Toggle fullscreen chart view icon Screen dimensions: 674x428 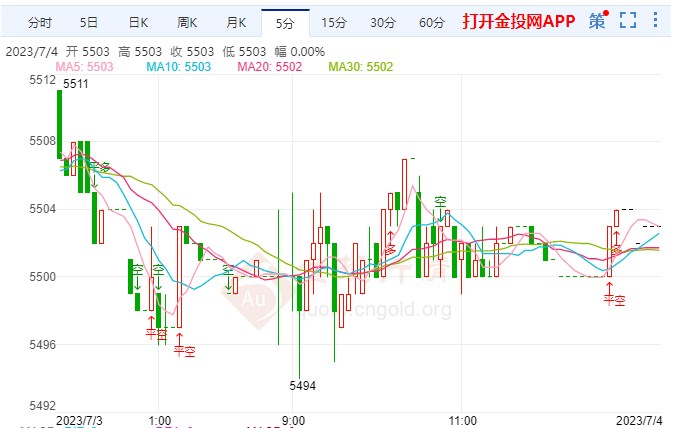coord(628,20)
